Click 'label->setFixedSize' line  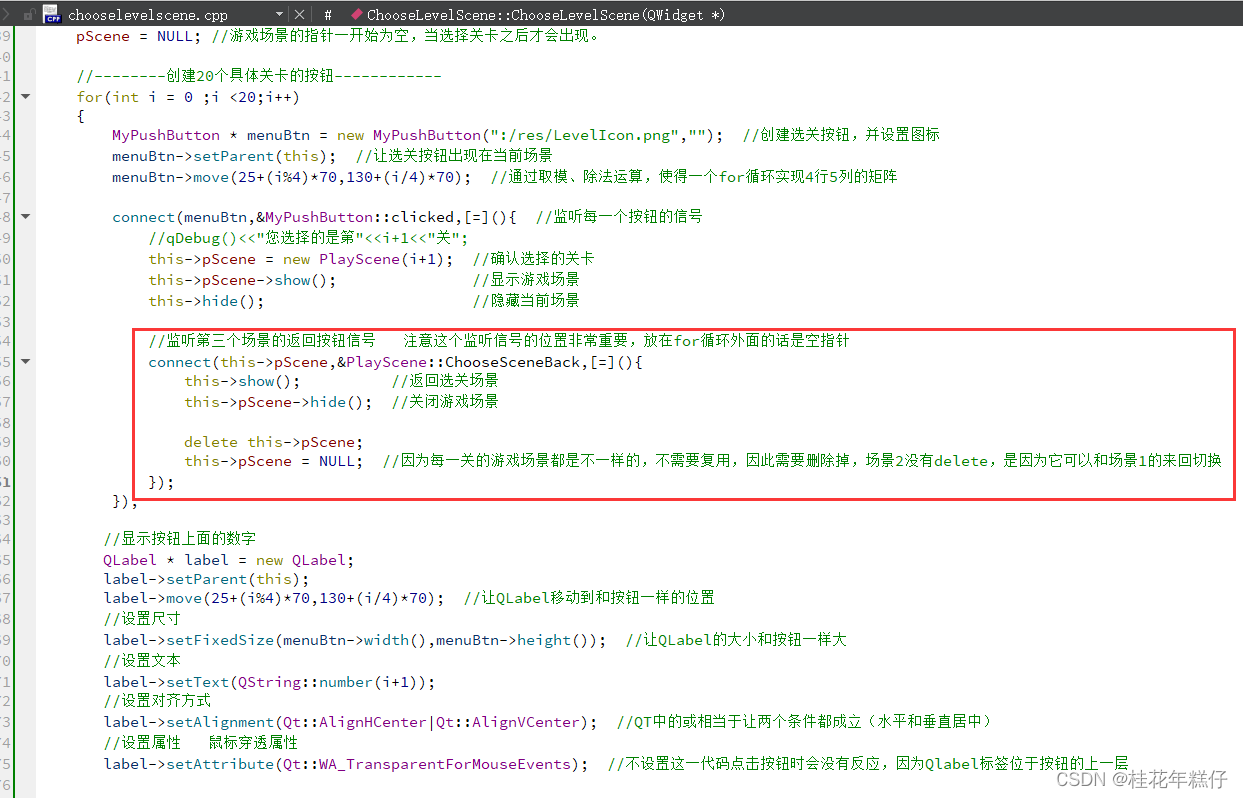coord(354,640)
